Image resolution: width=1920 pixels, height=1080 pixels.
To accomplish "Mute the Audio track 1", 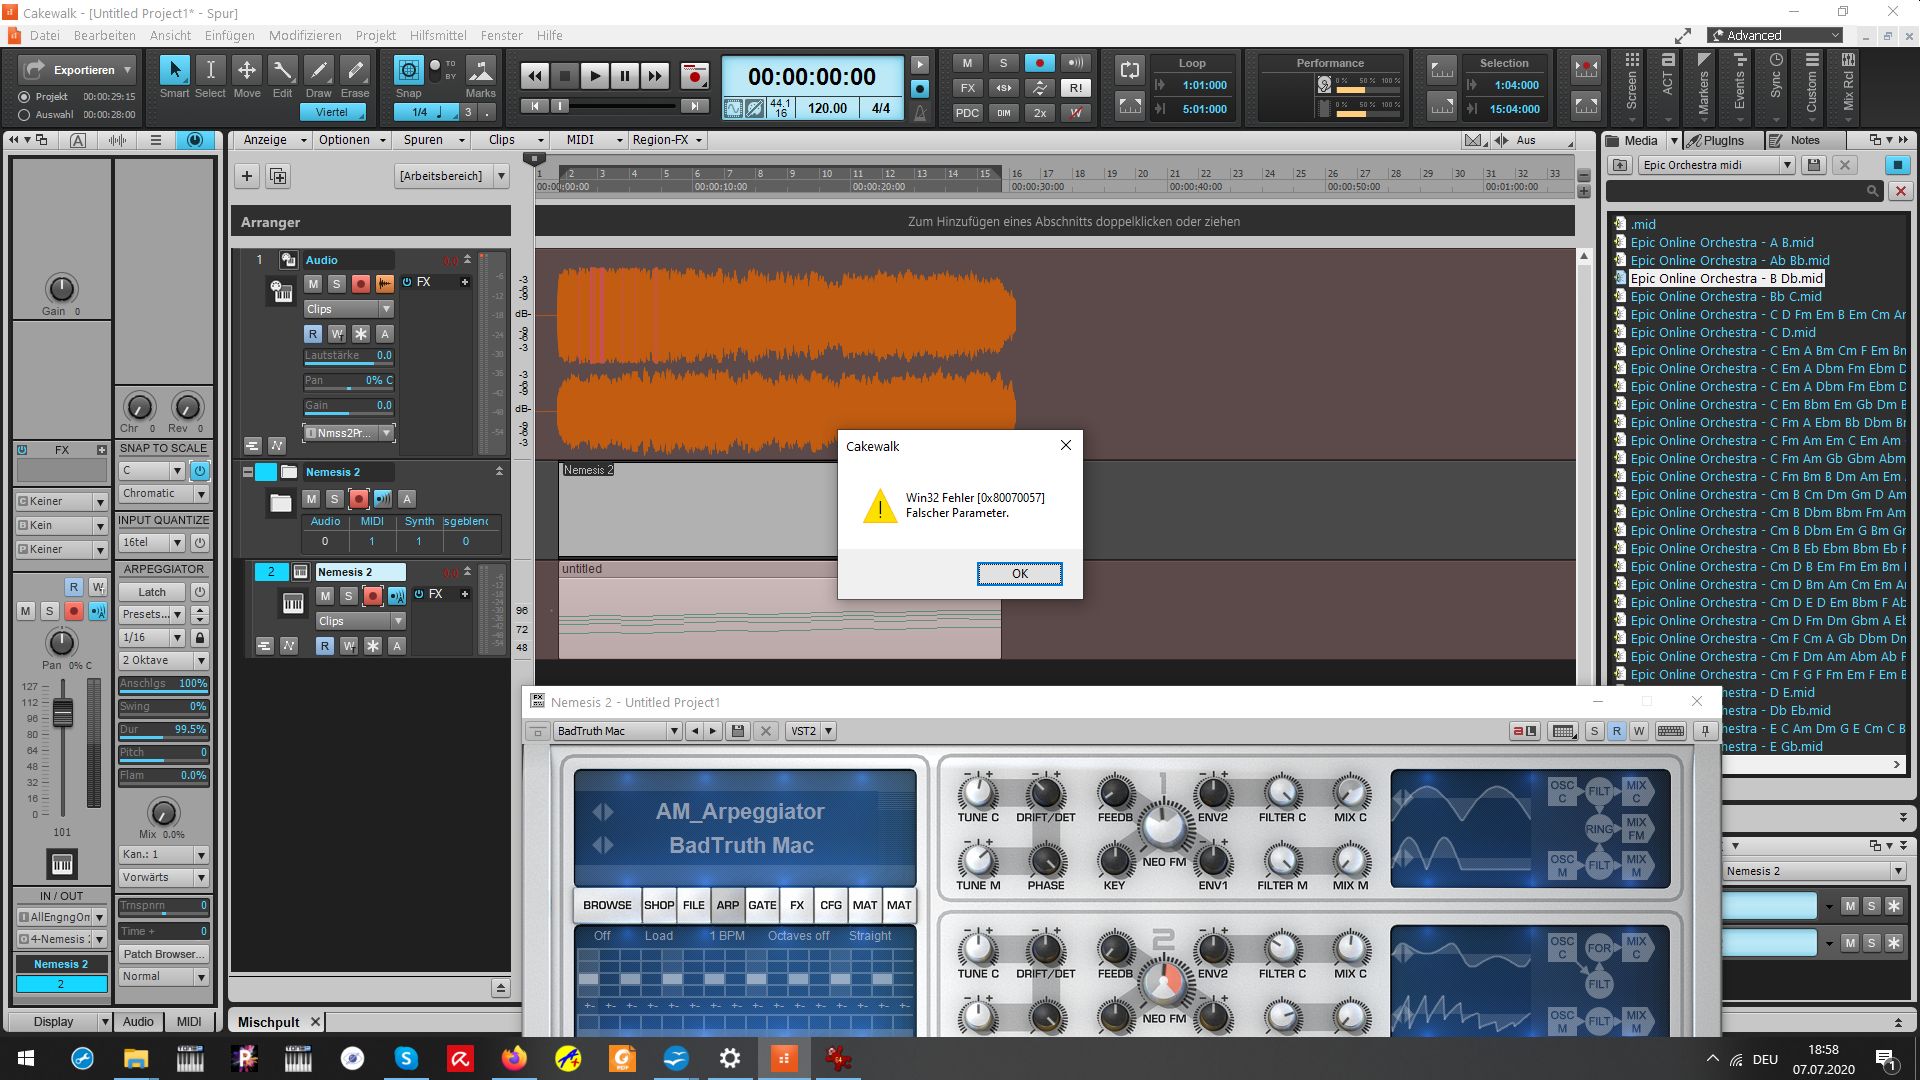I will 313,284.
